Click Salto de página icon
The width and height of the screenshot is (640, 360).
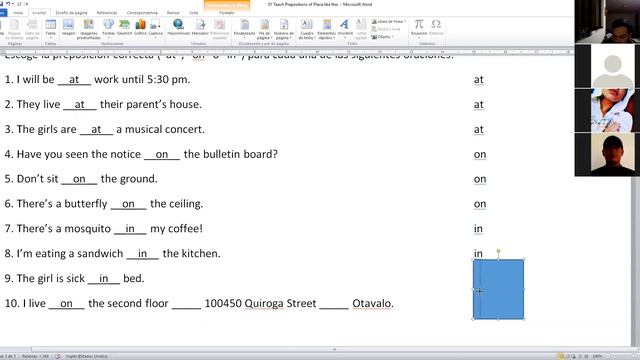pos(32,24)
